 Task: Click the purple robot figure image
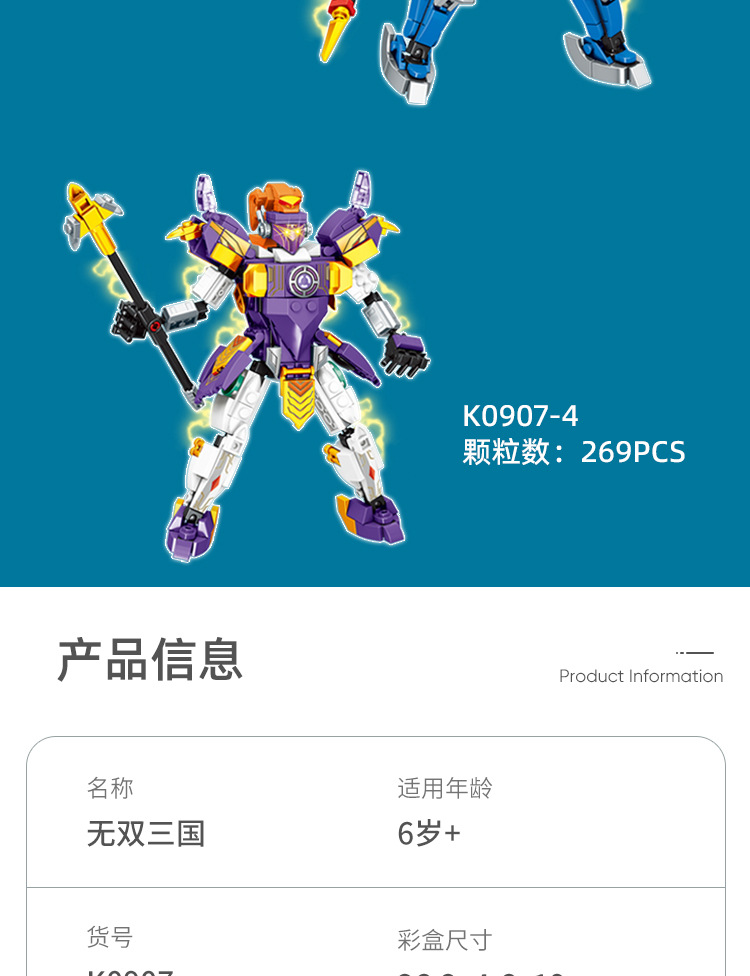pos(246,366)
